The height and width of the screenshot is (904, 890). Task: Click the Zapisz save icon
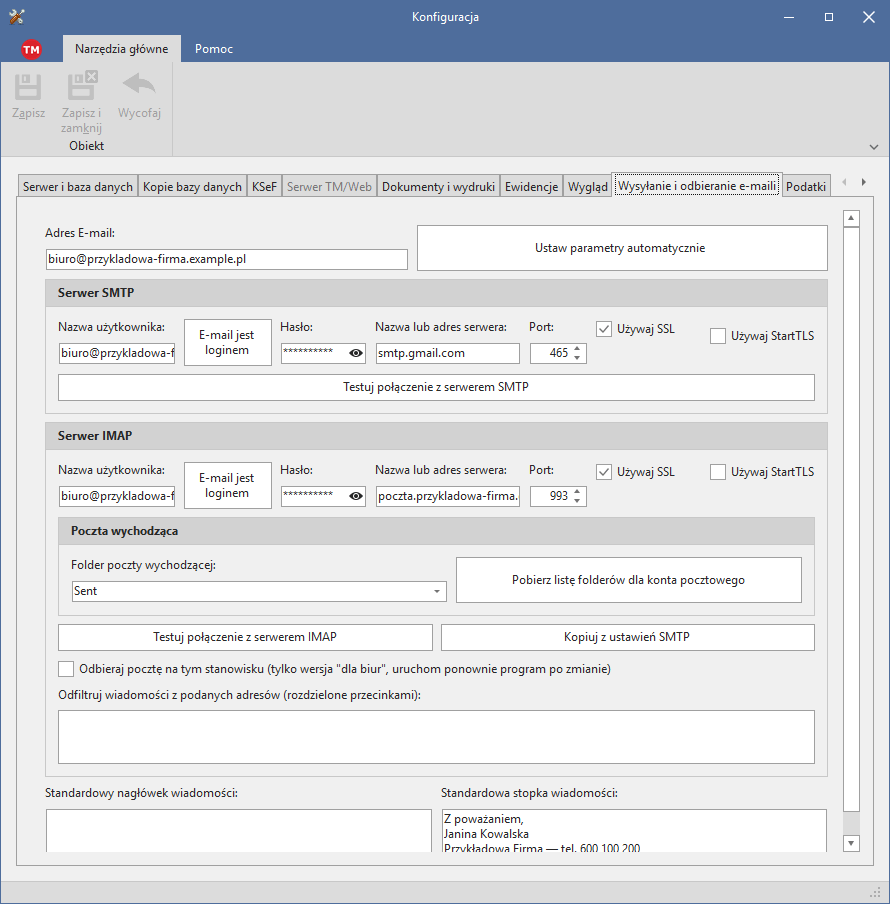point(28,87)
